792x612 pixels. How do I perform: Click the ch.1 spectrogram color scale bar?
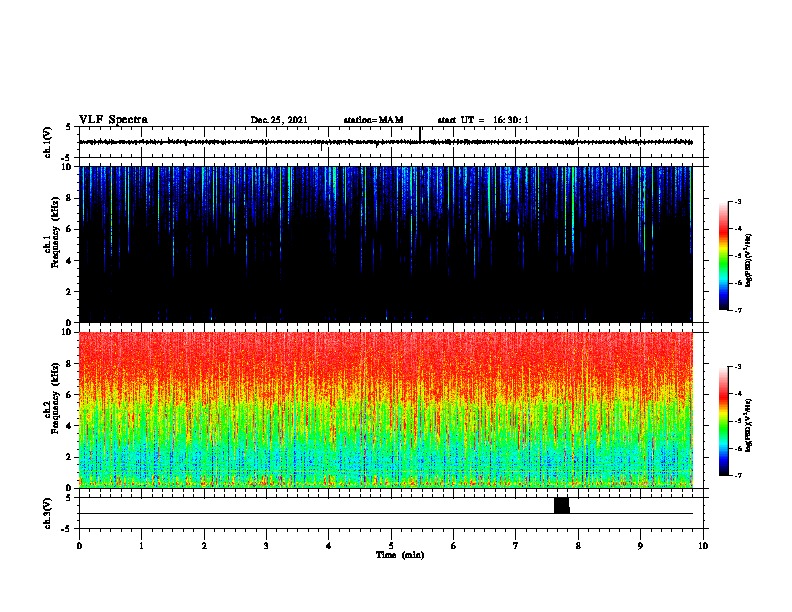pyautogui.click(x=723, y=256)
